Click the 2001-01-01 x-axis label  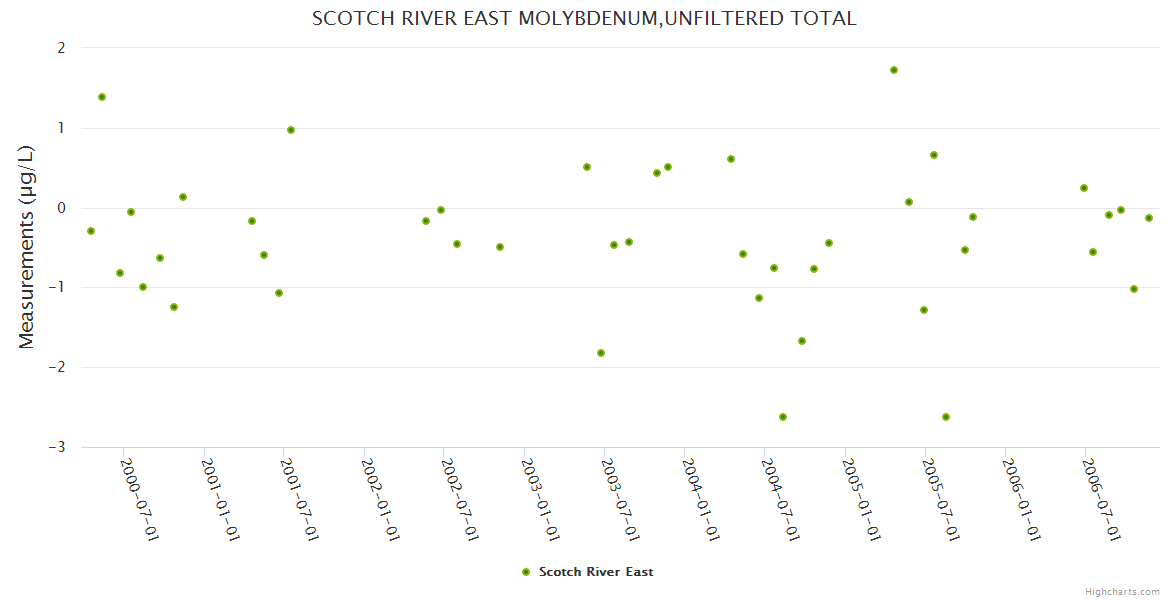[220, 499]
